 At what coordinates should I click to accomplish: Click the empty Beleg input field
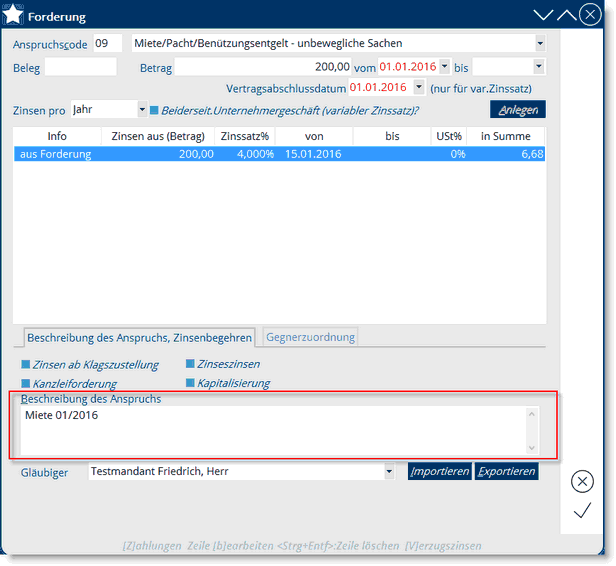[x=81, y=67]
